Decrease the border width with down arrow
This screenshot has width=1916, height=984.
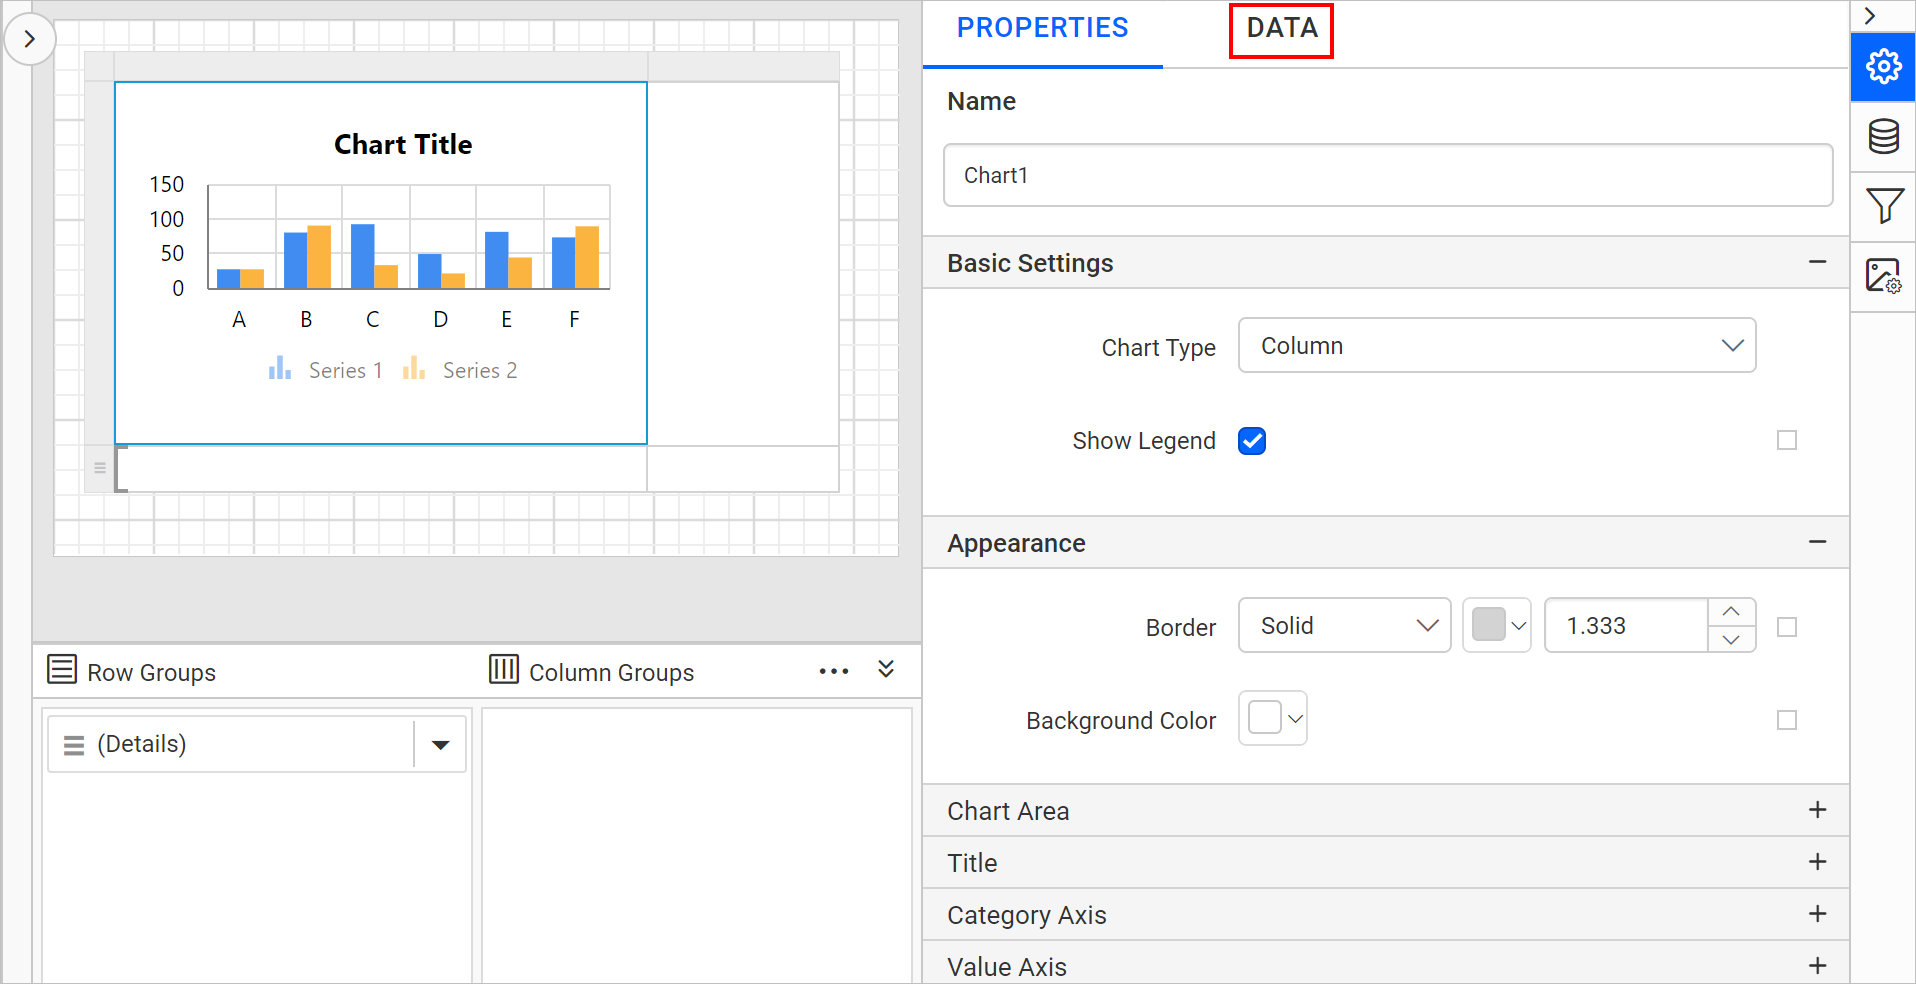tap(1732, 639)
